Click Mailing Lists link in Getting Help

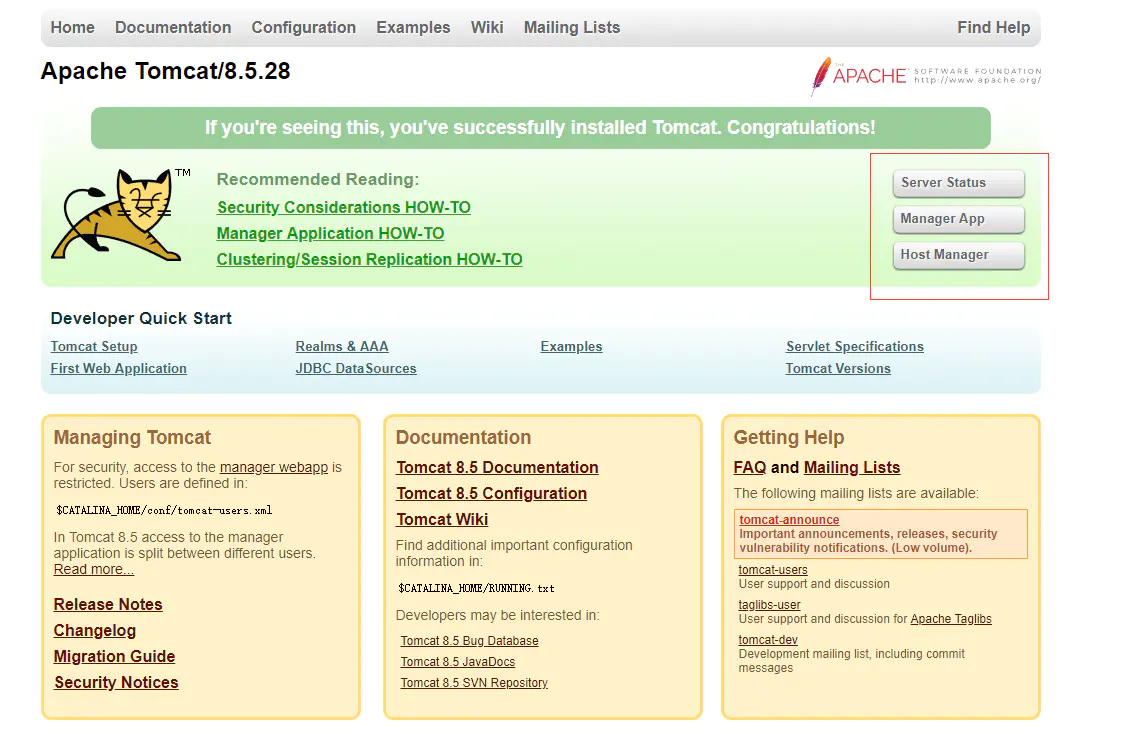point(852,468)
